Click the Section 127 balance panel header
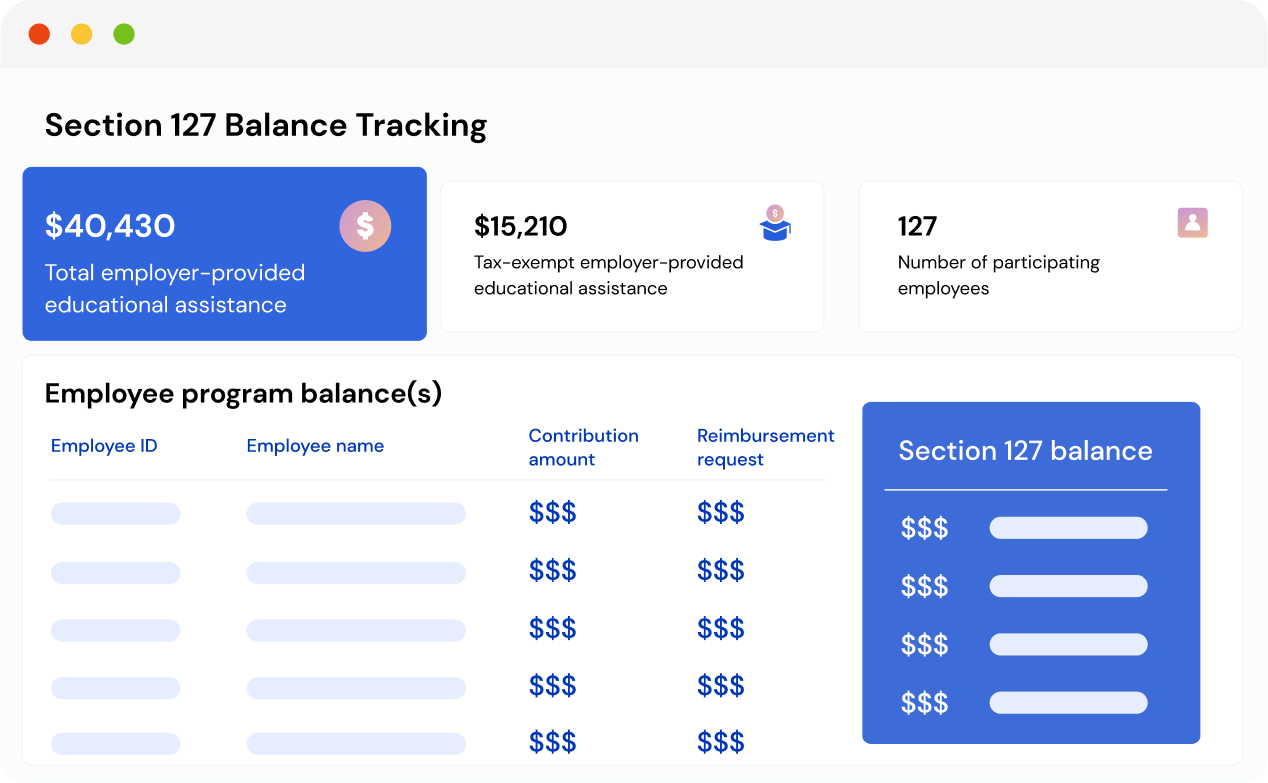Image resolution: width=1268 pixels, height=783 pixels. pos(1025,451)
